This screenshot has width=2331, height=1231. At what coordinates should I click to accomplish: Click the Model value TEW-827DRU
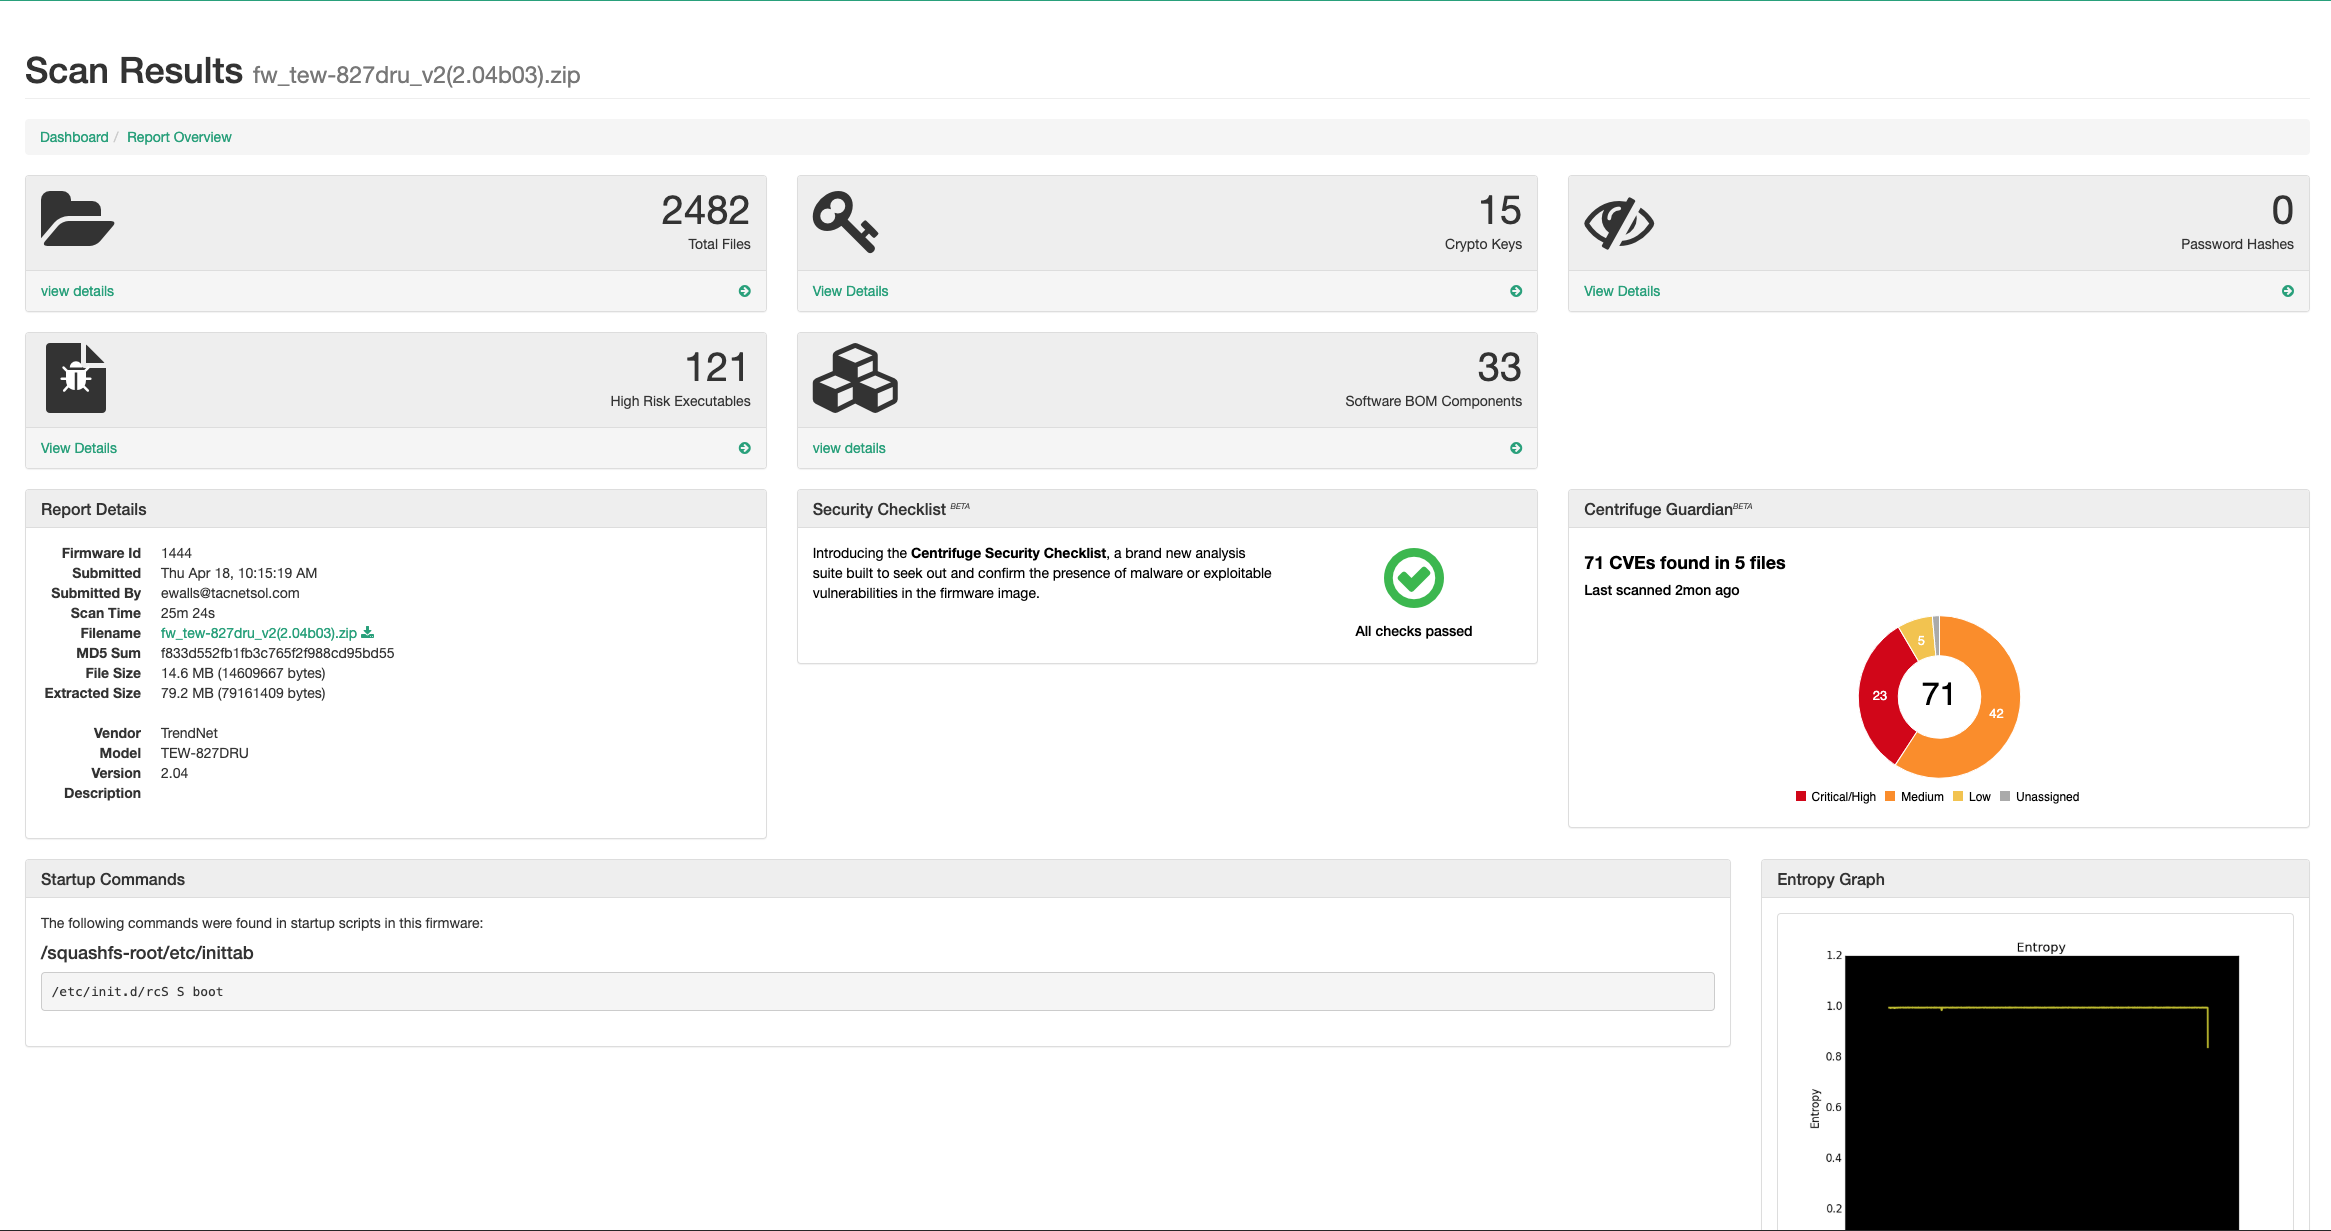tap(204, 753)
